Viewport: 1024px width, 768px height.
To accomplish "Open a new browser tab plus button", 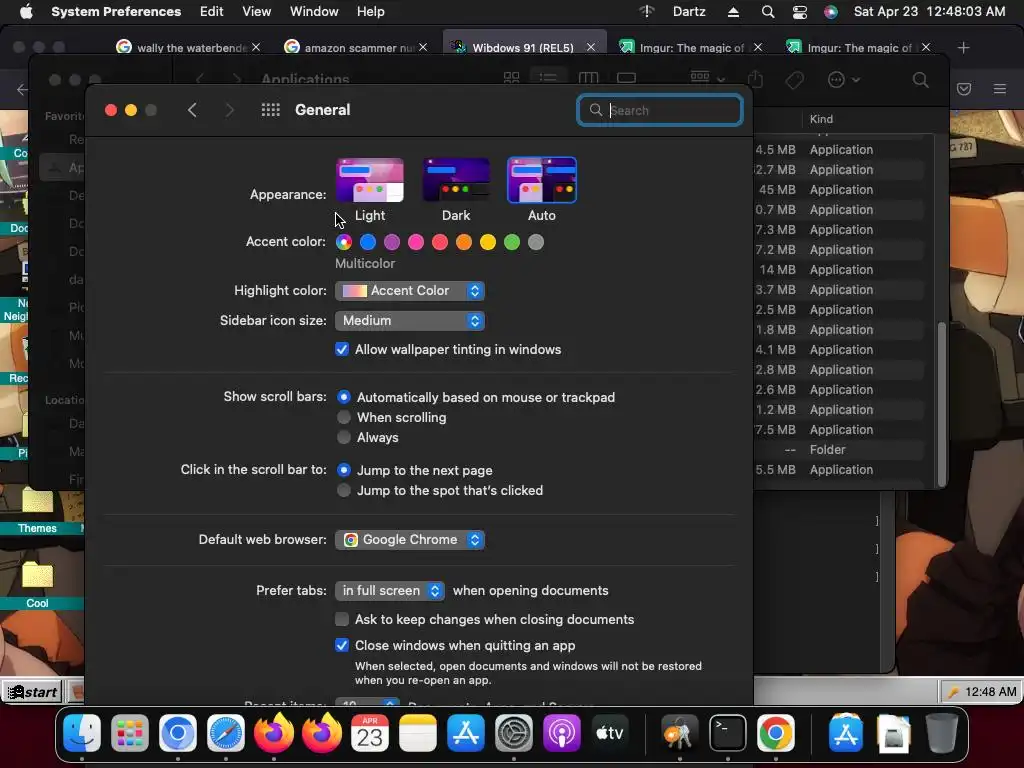I will 963,48.
